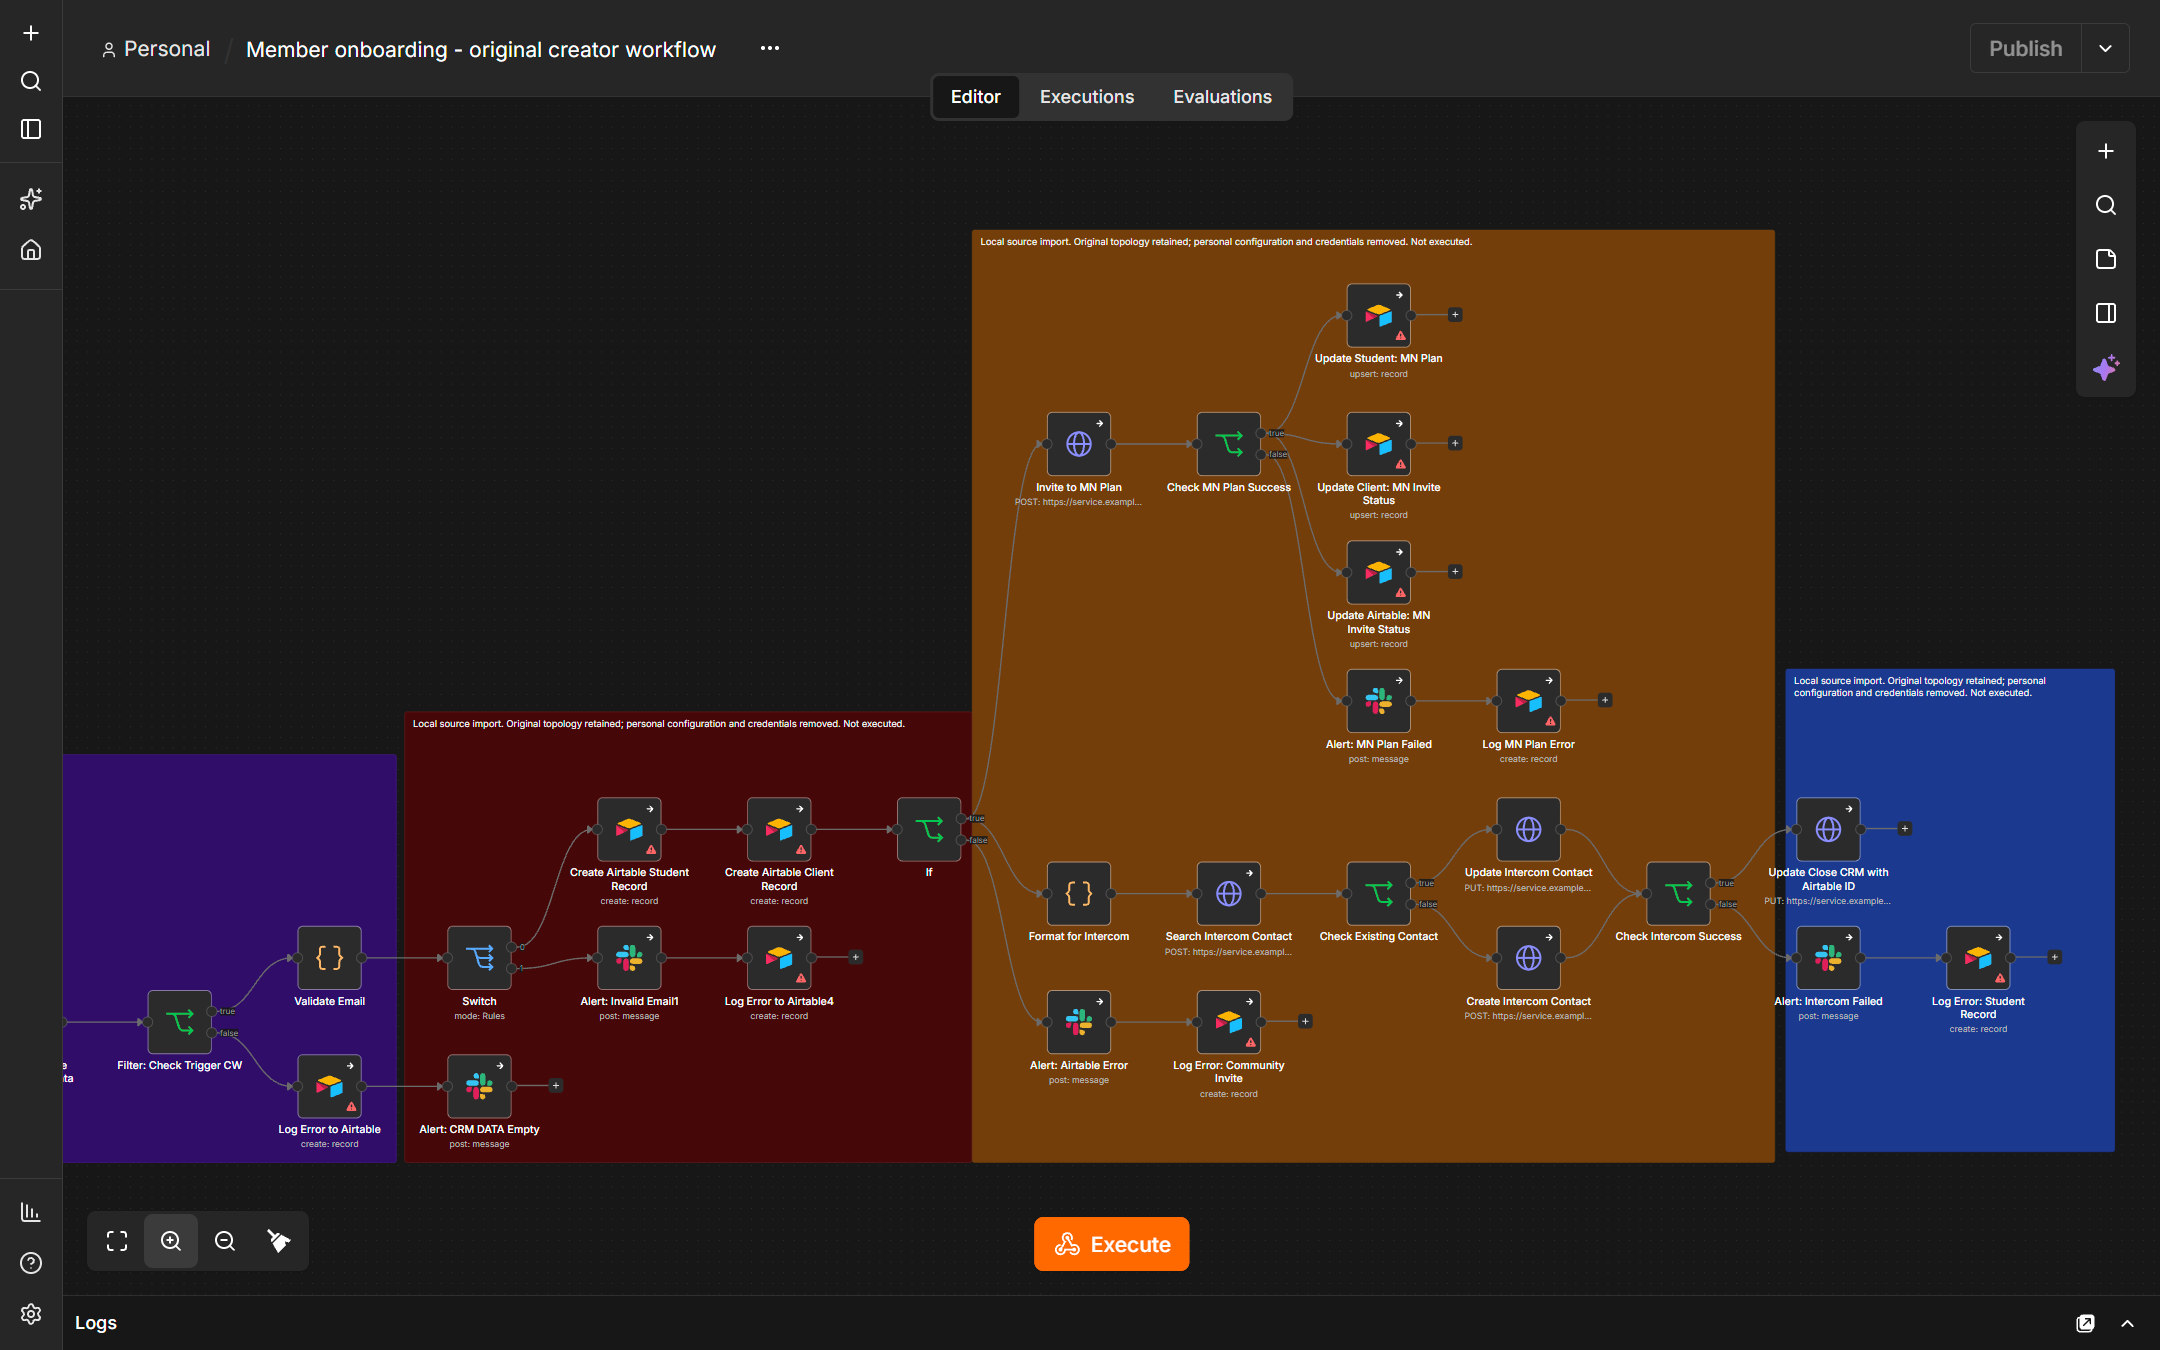Click the left sidebar create-new plus icon
2160x1350 pixels.
pyautogui.click(x=31, y=33)
